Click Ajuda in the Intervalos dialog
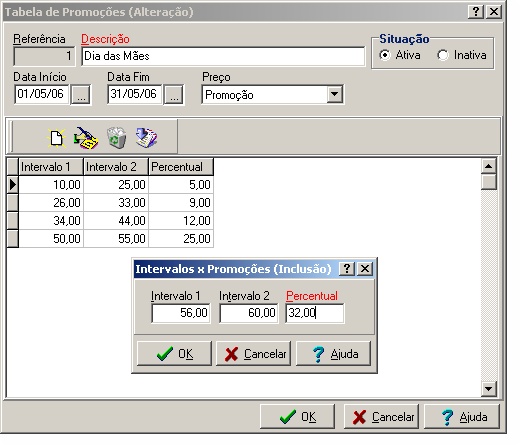 (333, 354)
